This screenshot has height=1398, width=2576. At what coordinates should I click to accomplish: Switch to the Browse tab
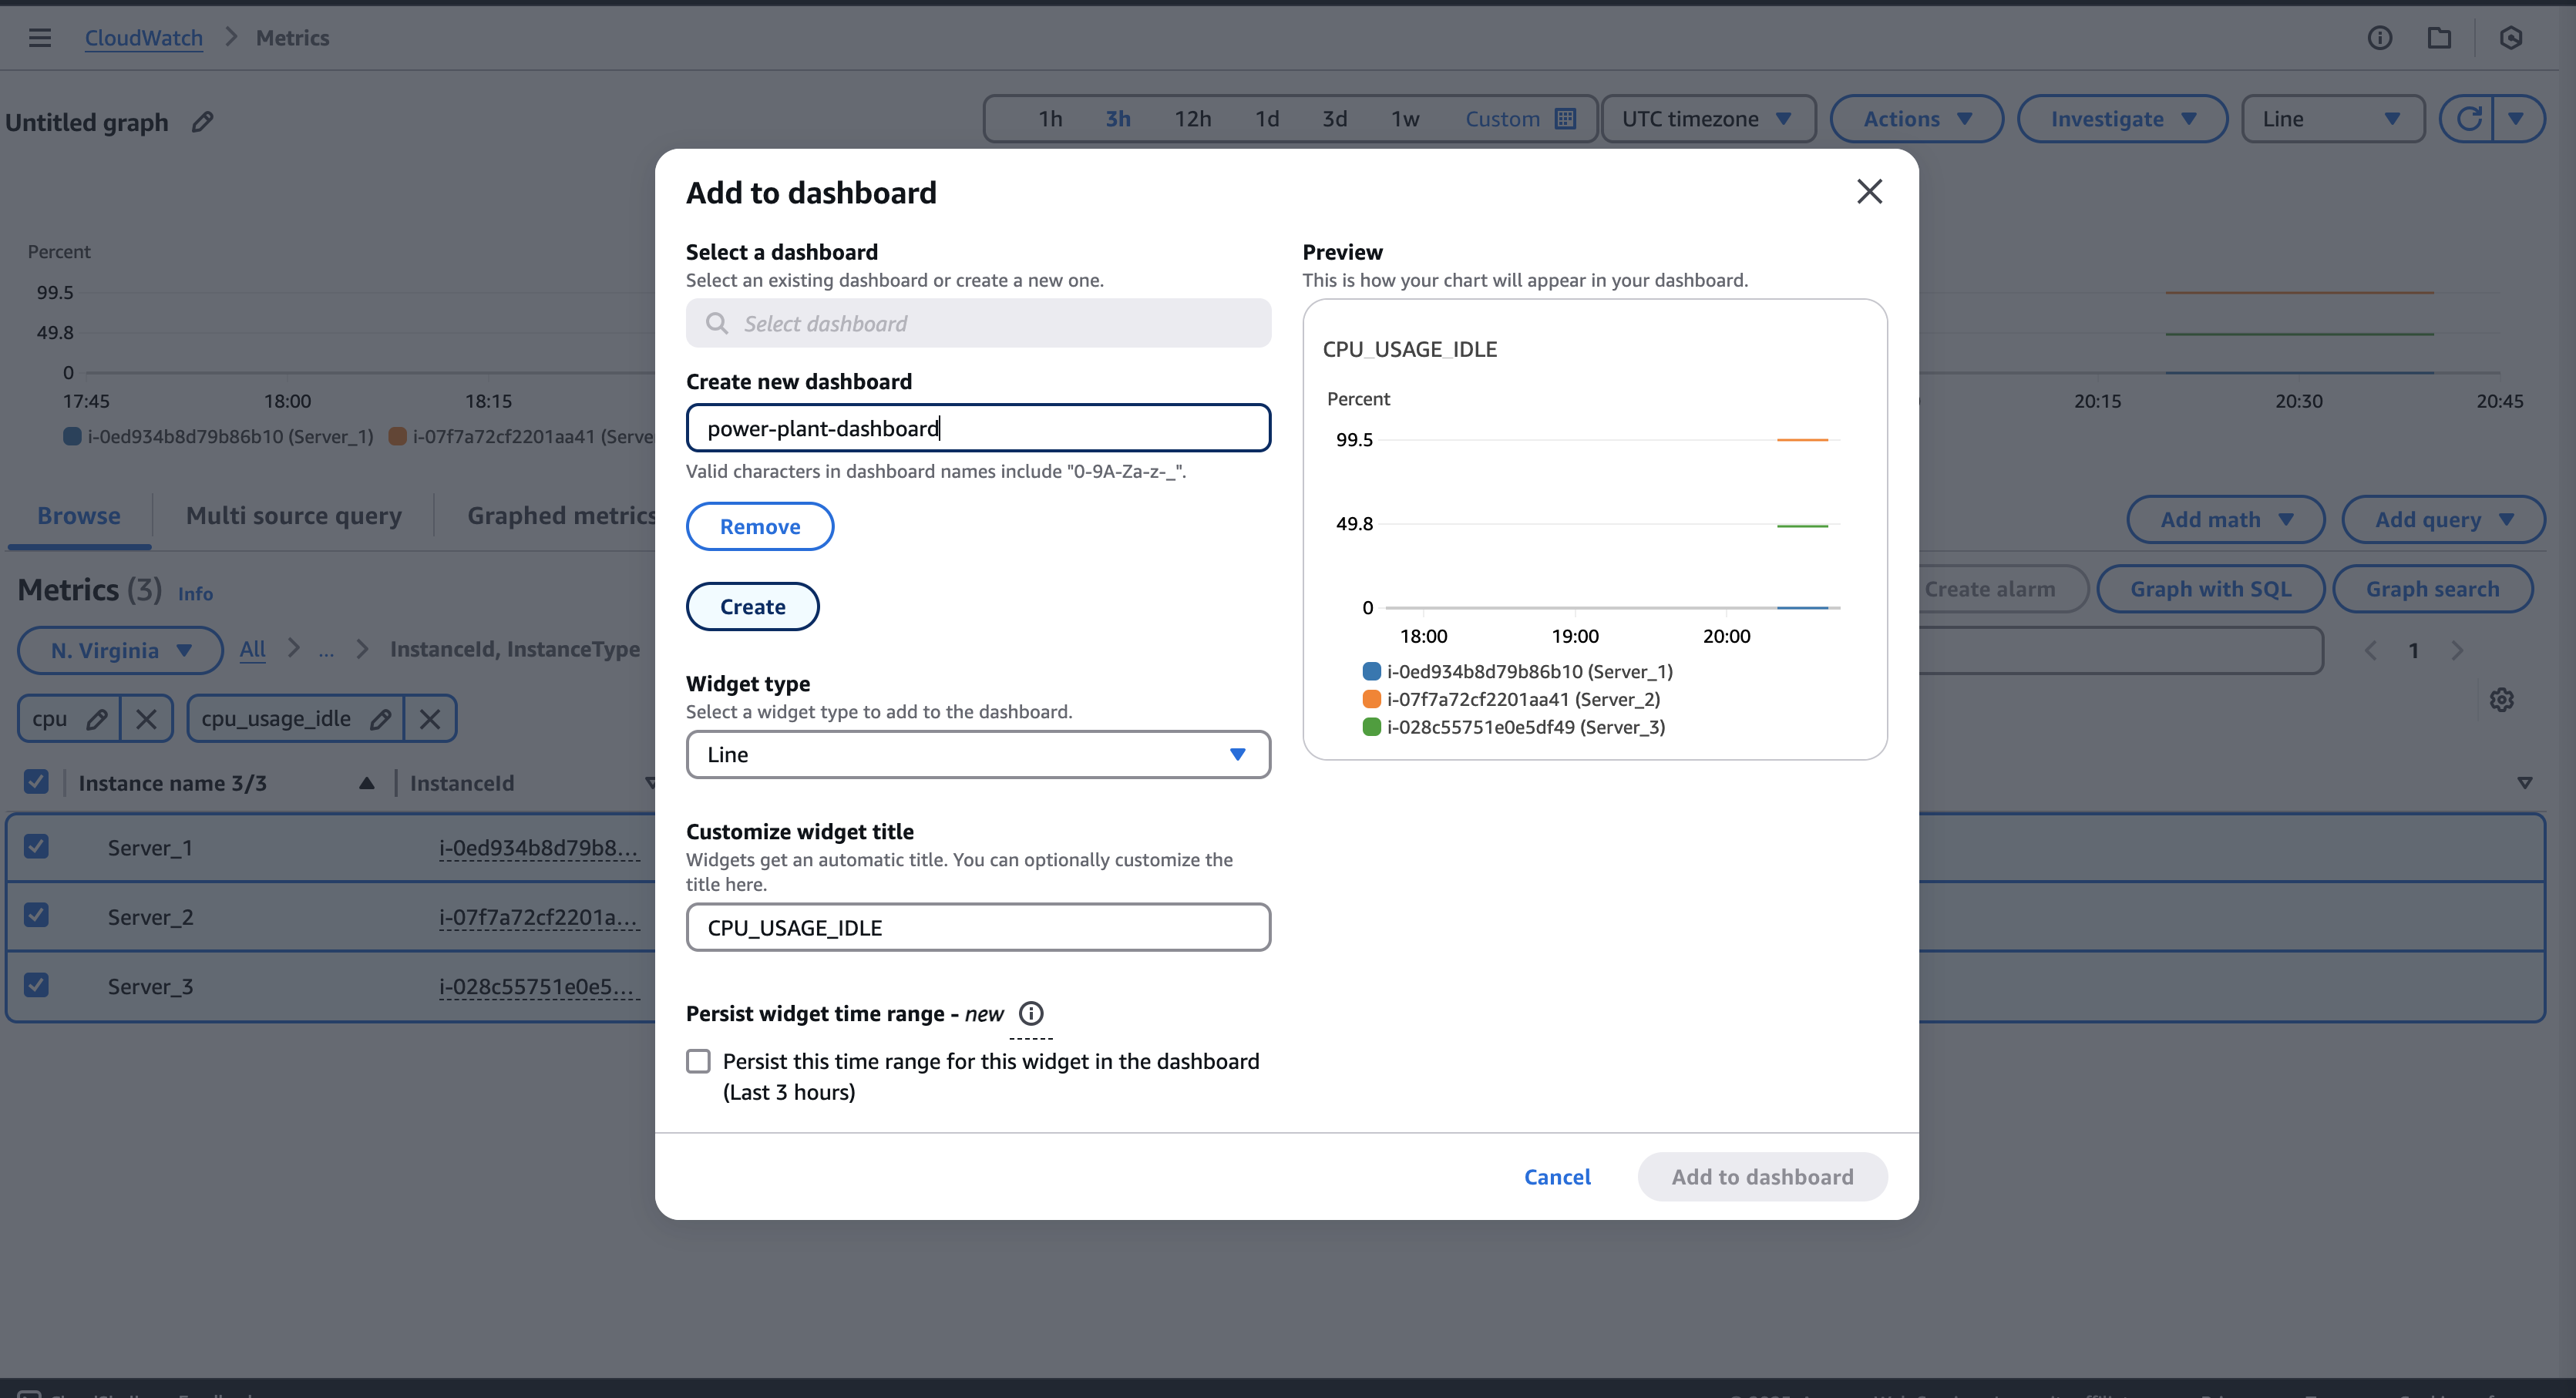coord(79,515)
